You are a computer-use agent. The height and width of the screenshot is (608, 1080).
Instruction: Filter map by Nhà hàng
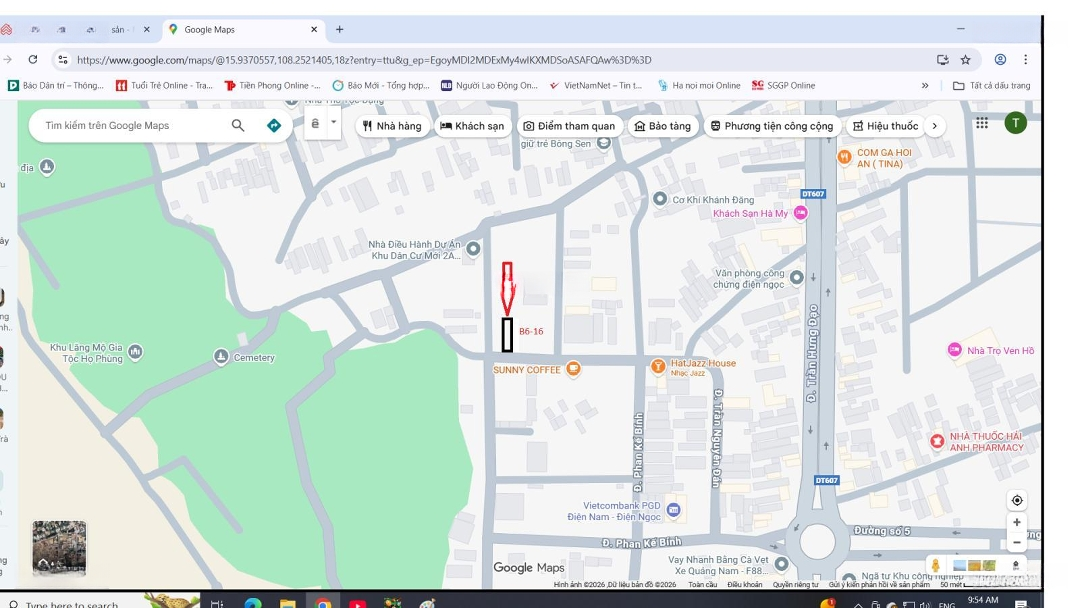click(x=392, y=126)
